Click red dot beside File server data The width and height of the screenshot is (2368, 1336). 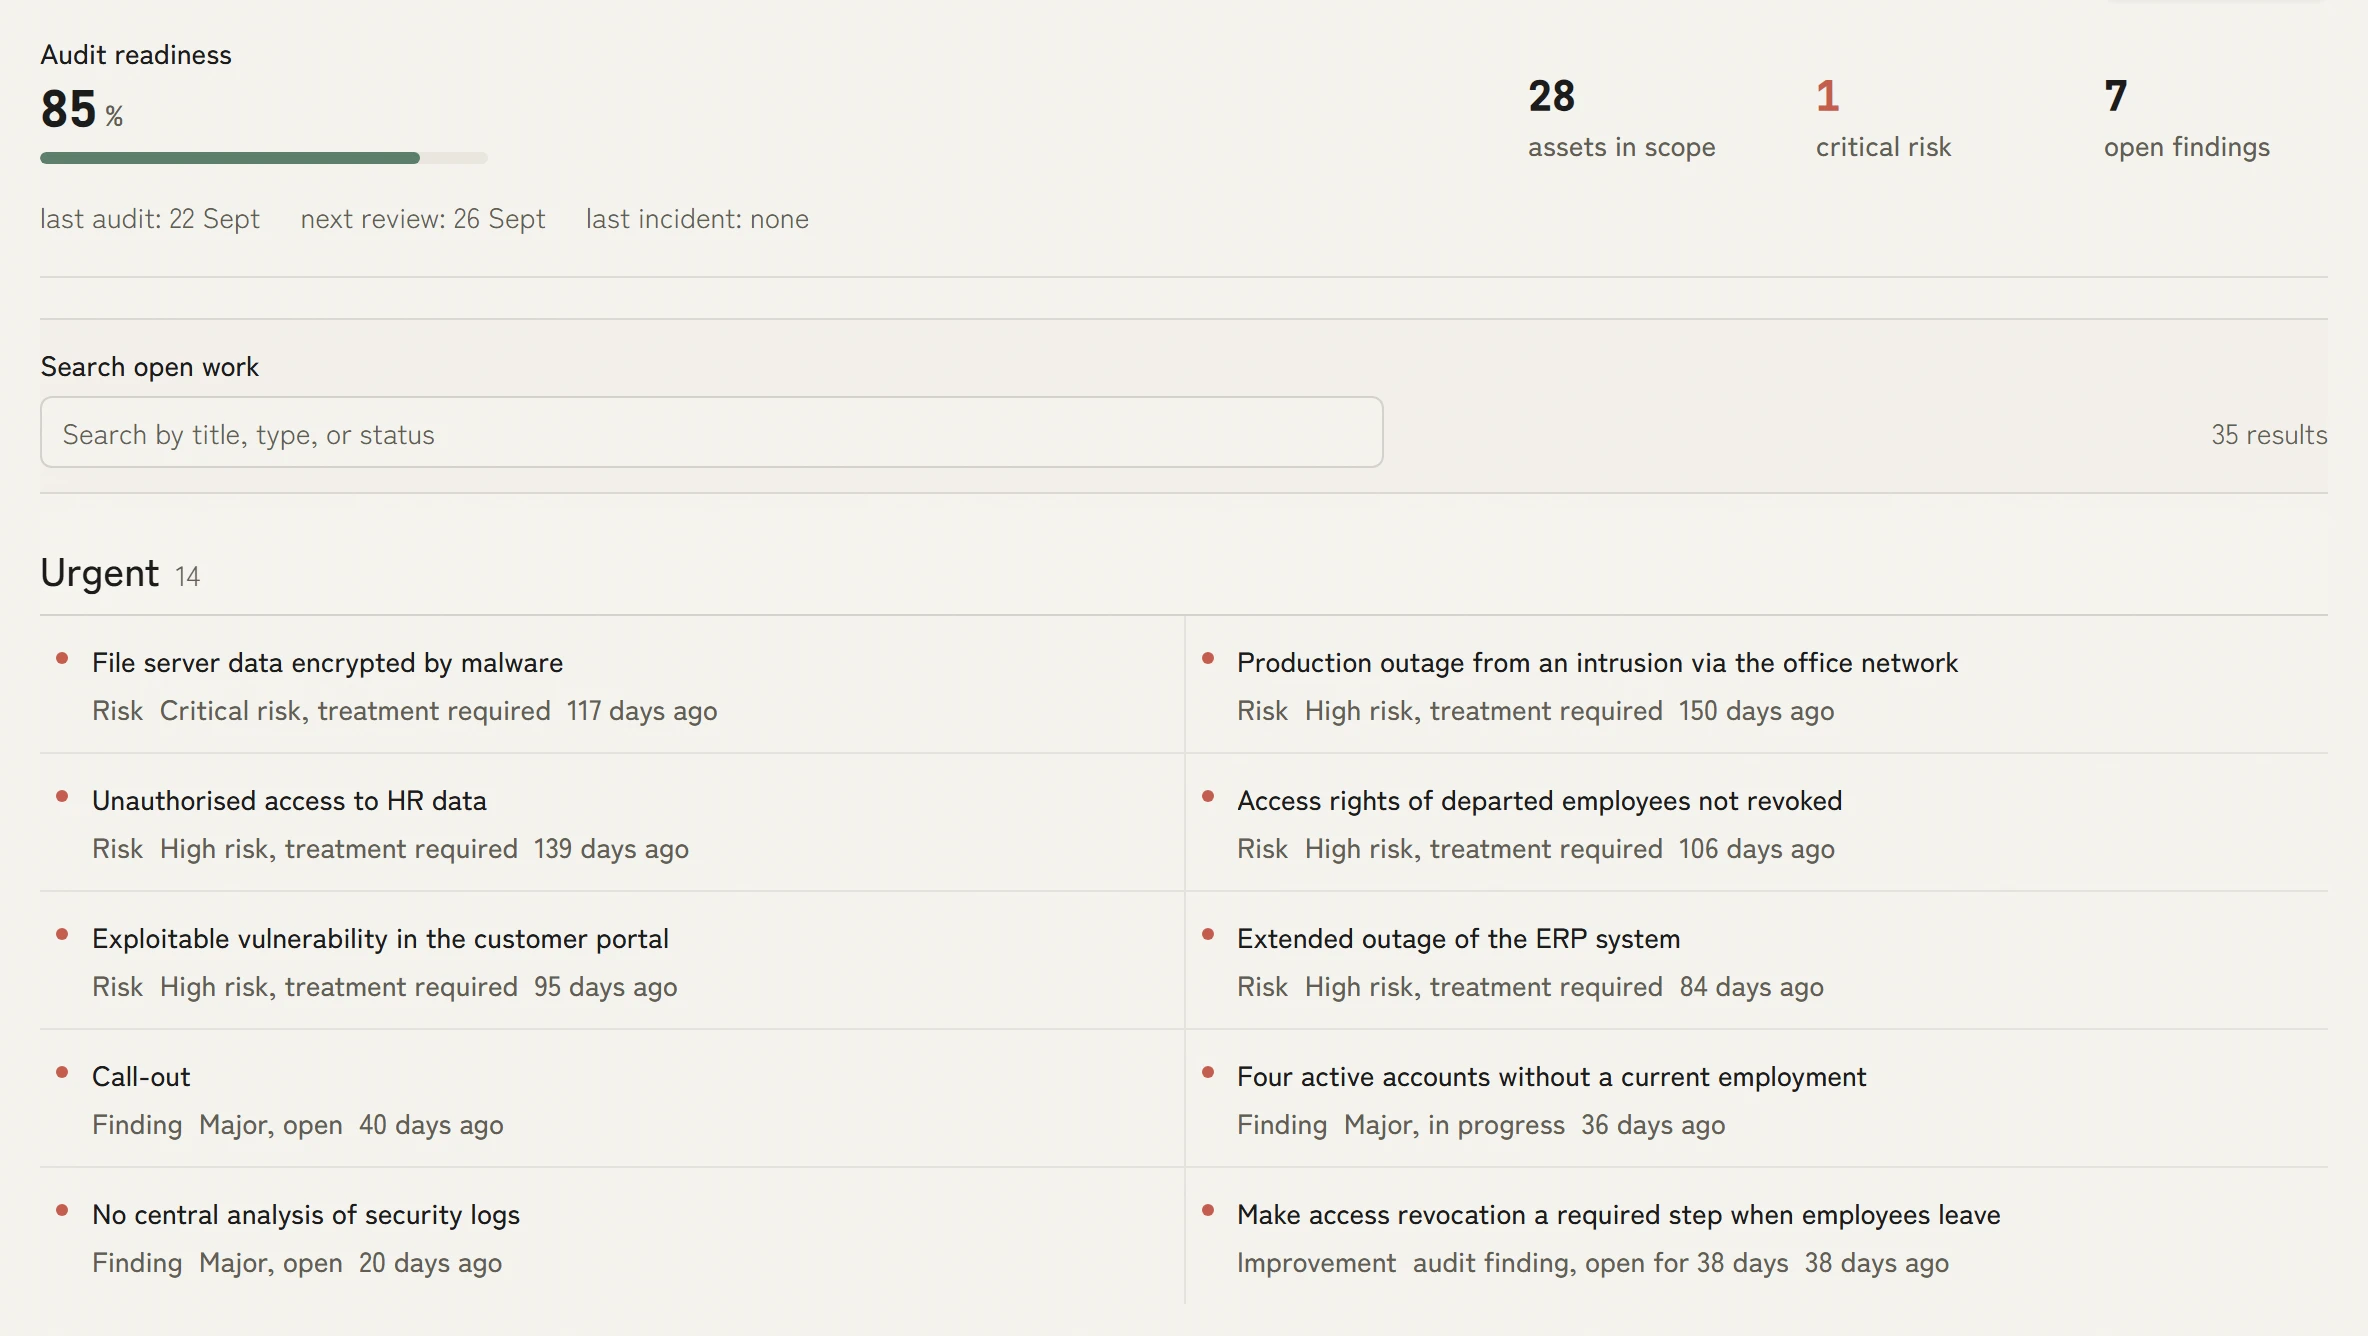point(62,658)
